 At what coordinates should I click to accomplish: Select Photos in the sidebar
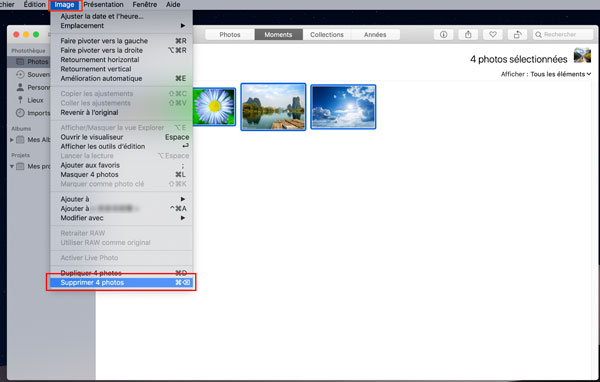29,62
